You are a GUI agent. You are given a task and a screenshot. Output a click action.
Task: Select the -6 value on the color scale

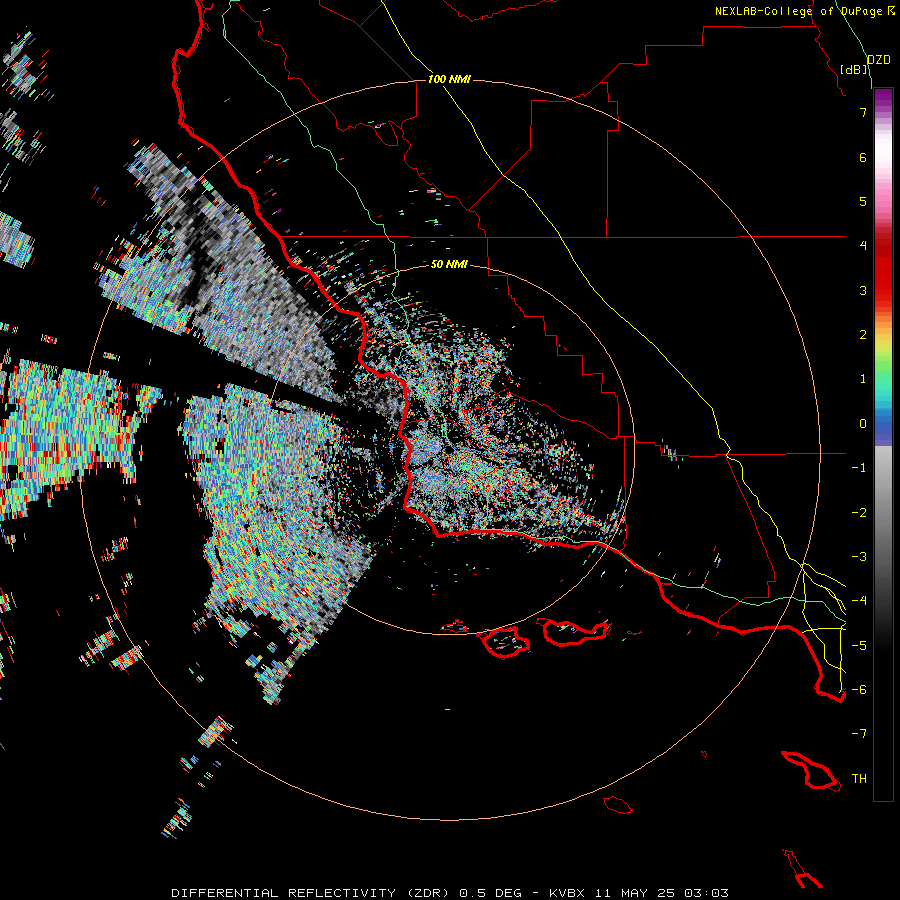(x=859, y=690)
